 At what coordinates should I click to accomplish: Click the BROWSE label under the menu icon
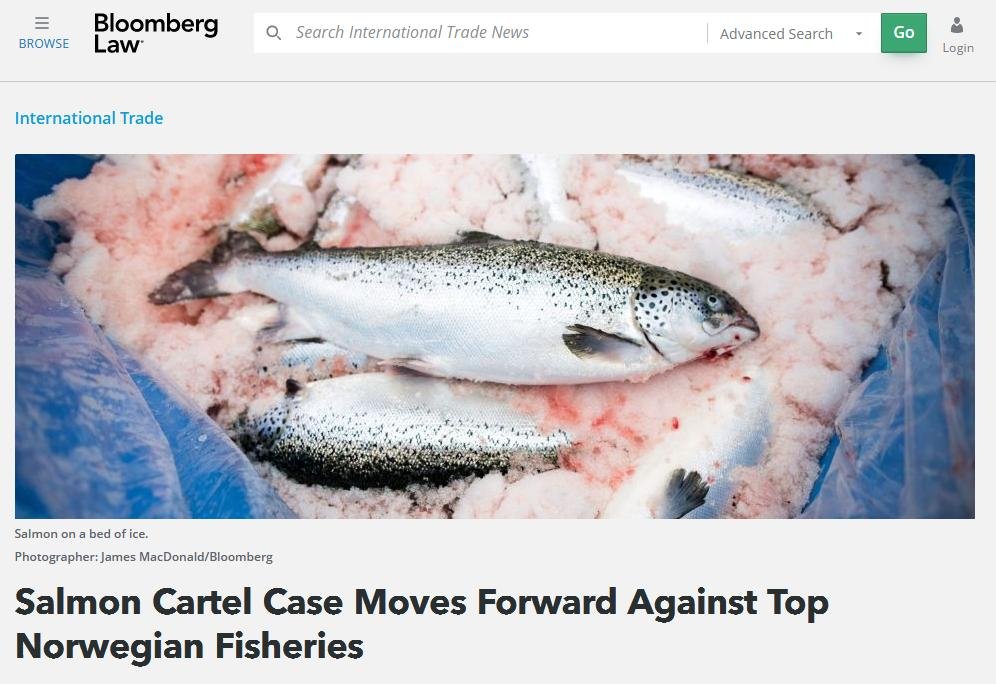[44, 44]
